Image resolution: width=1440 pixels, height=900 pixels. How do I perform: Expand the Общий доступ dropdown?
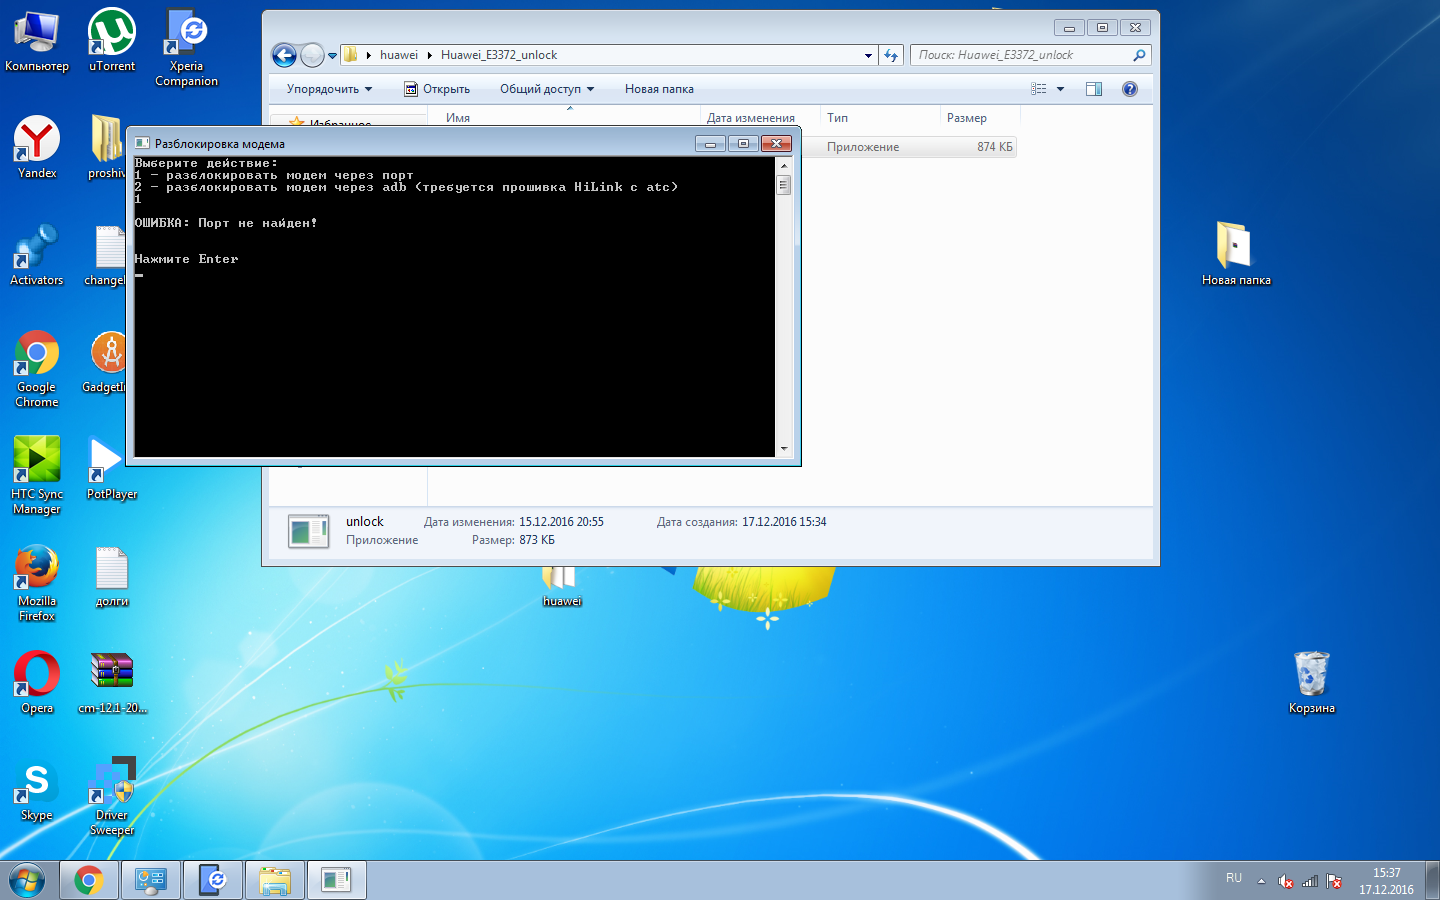[546, 89]
